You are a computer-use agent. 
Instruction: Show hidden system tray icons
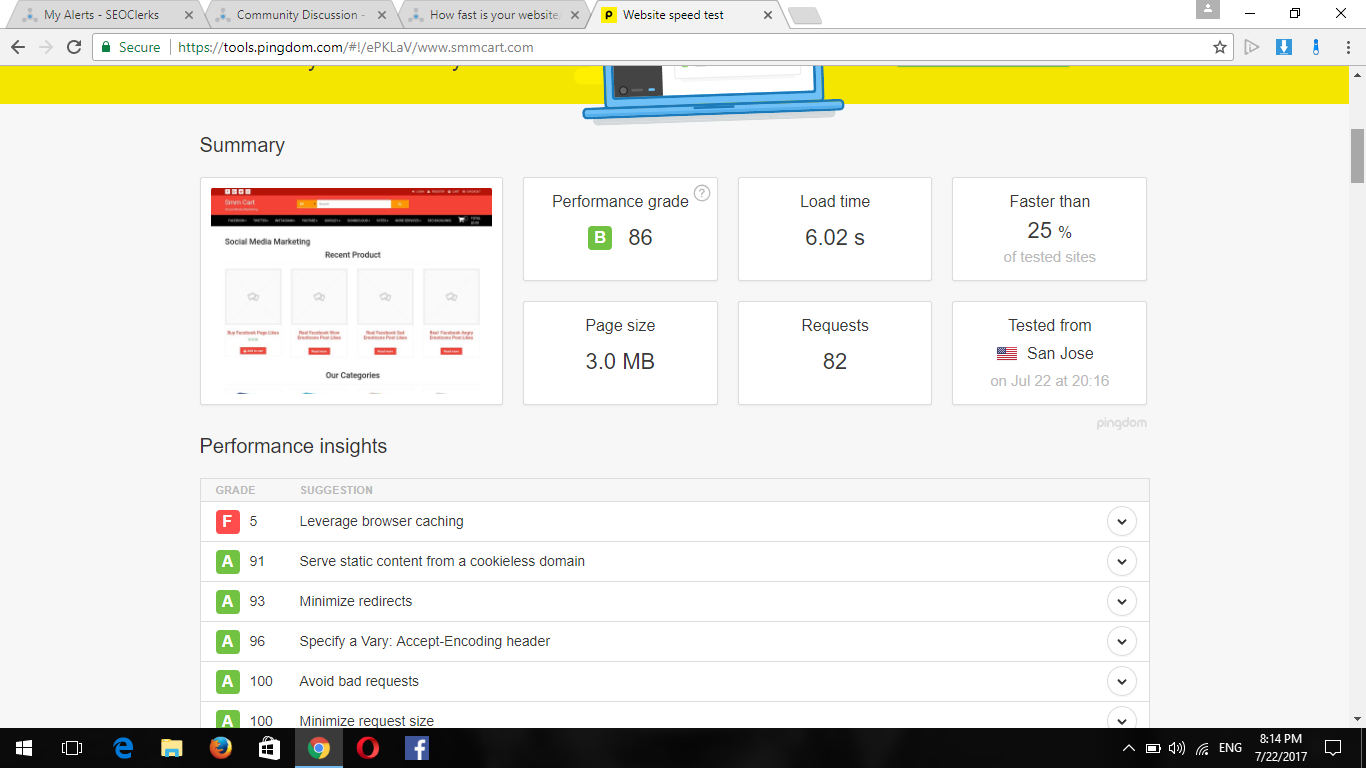click(1129, 748)
